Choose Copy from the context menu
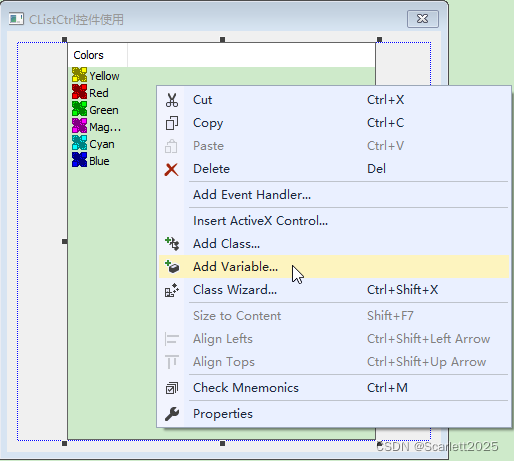Screen dimensions: 514x461 (334, 123)
